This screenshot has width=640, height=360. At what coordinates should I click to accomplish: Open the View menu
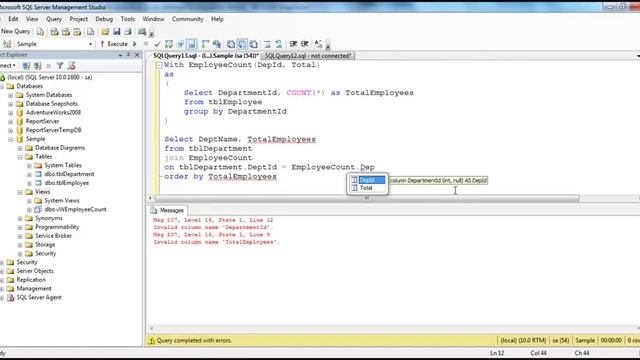[x=32, y=19]
